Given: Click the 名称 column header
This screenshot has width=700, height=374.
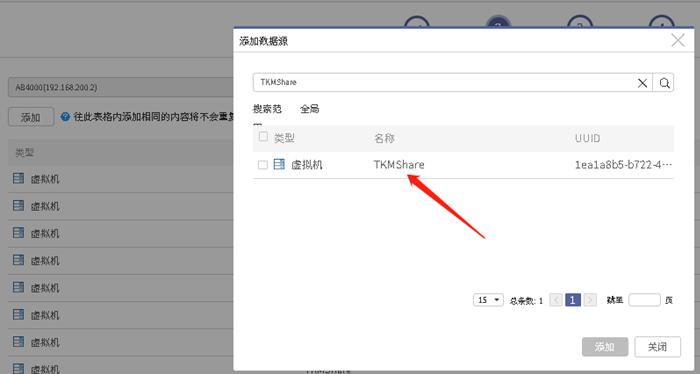Looking at the screenshot, I should (384, 138).
